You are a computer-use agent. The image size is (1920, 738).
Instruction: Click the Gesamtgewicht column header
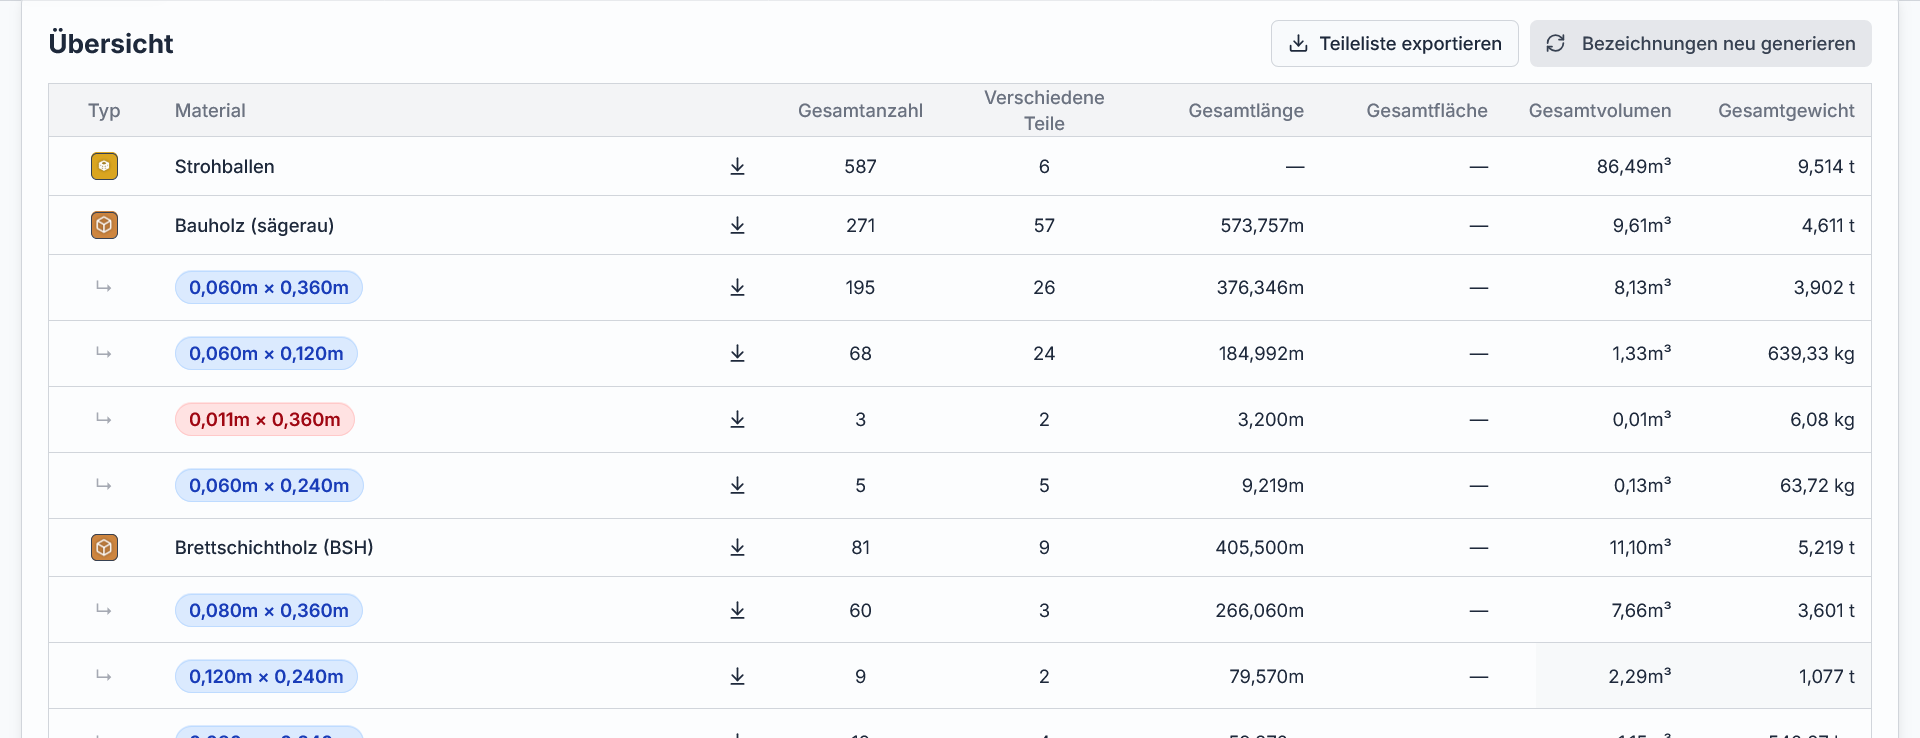[x=1786, y=111]
